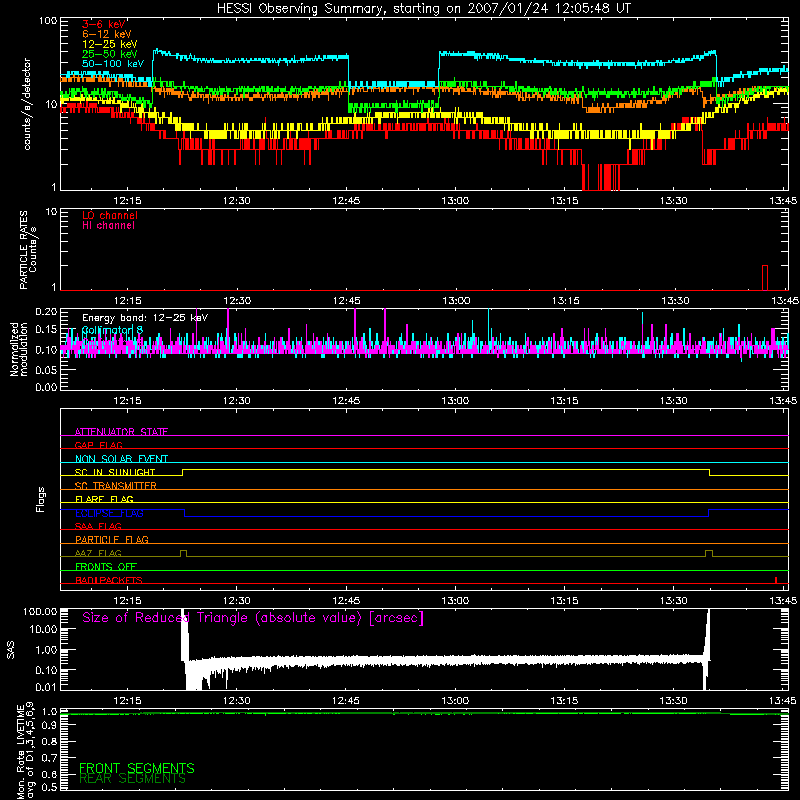
Task: Click the 13:30 tick on SAS plot
Action: click(673, 701)
